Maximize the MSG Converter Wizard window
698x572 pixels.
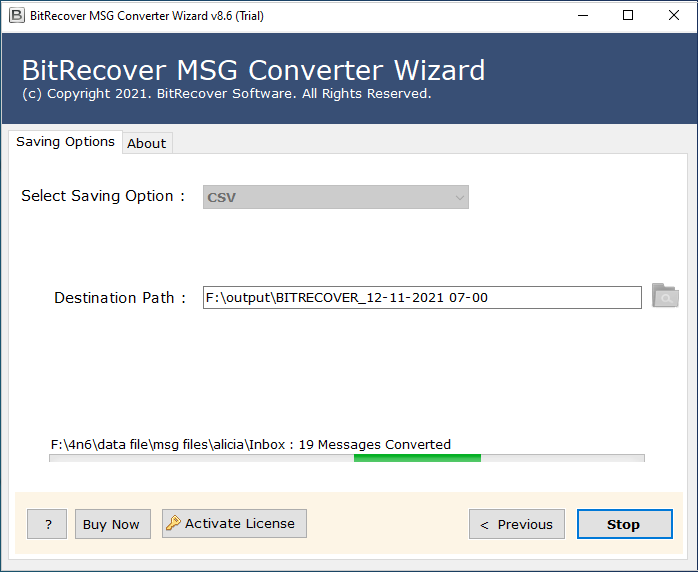click(x=627, y=15)
